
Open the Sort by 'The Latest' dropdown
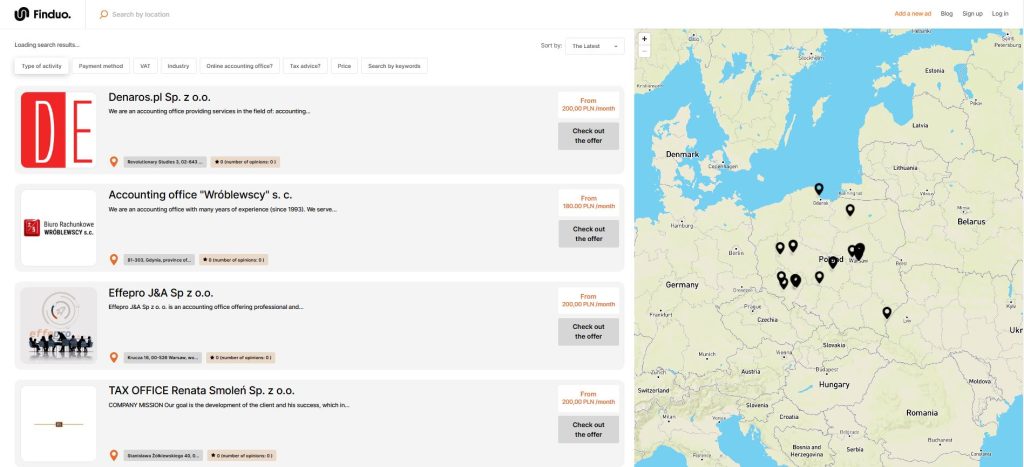click(595, 46)
